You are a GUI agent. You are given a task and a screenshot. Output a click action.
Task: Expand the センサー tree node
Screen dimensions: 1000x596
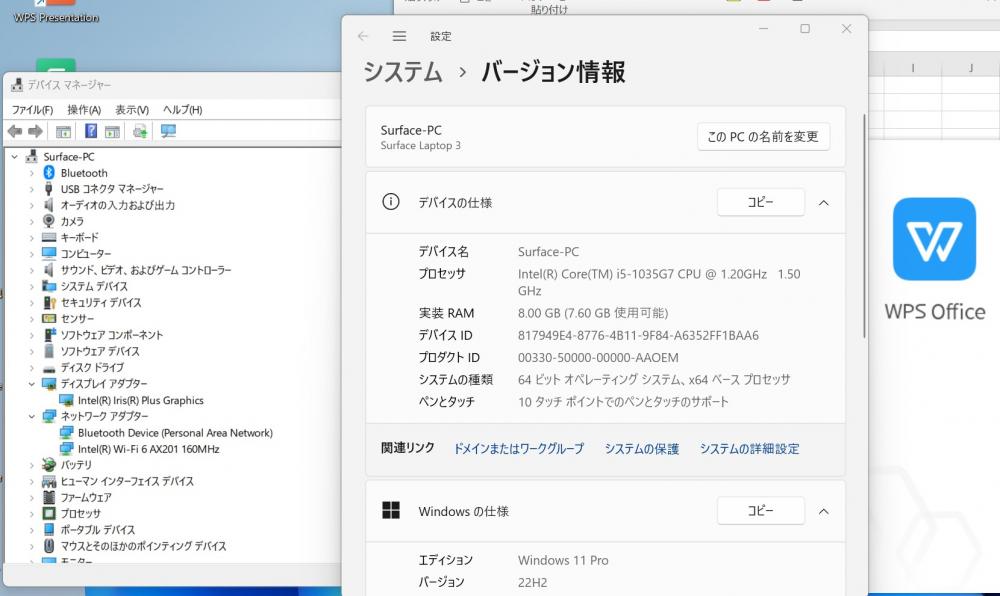tap(31, 319)
